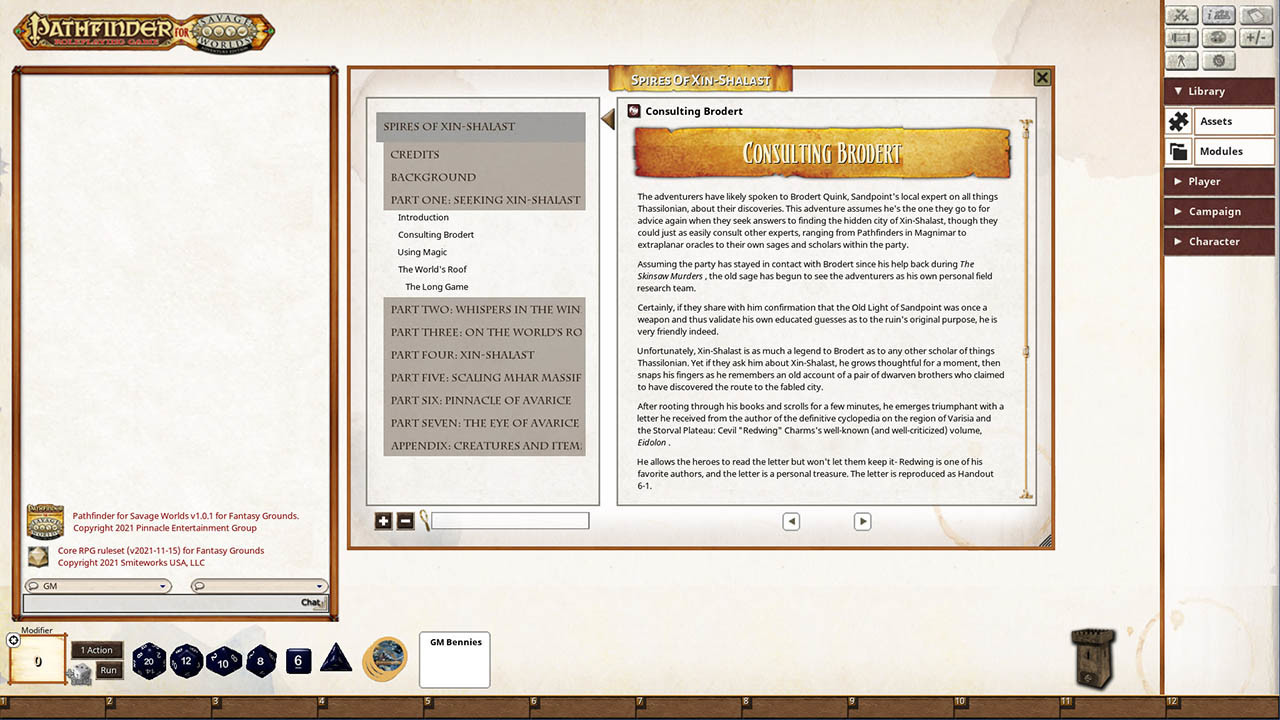Viewport: 1280px width, 720px height.
Task: Toggle the 1 Action button
Action: (x=97, y=650)
